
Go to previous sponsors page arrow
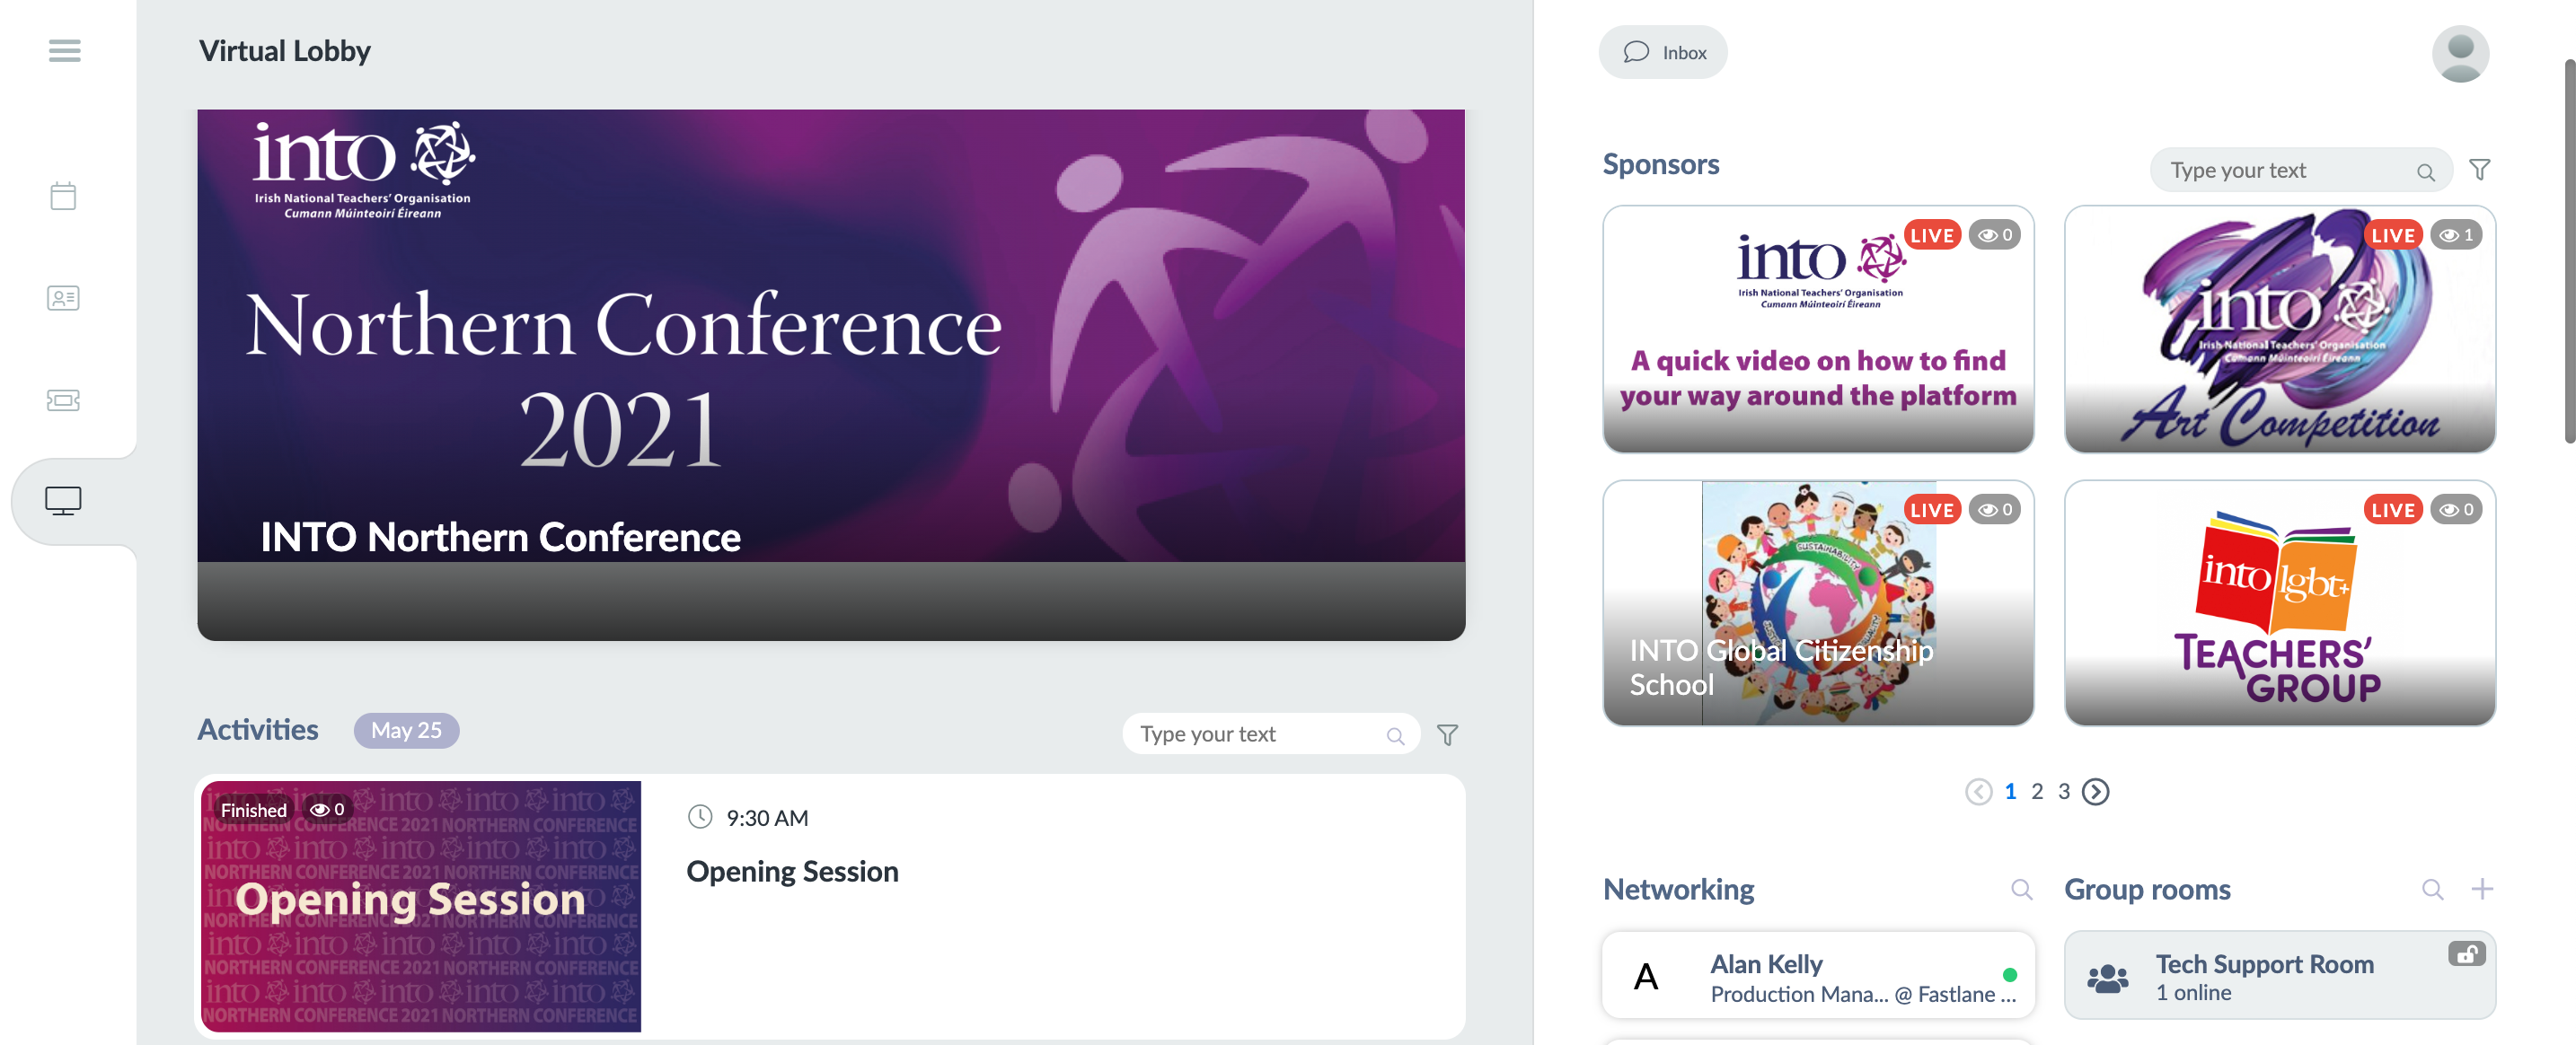(x=1978, y=792)
